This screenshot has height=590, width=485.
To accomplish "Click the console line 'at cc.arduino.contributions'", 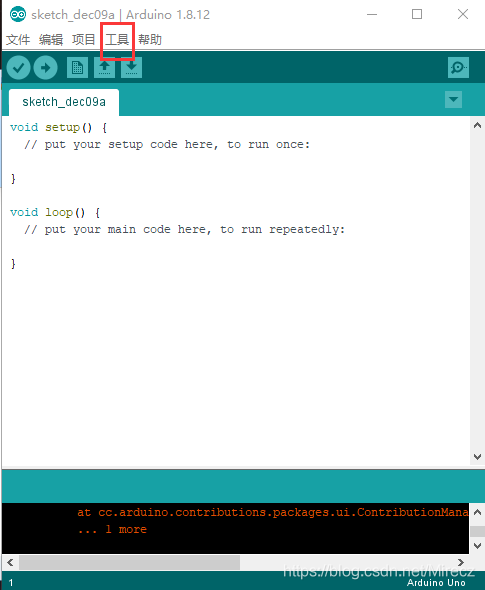I will click(x=273, y=512).
